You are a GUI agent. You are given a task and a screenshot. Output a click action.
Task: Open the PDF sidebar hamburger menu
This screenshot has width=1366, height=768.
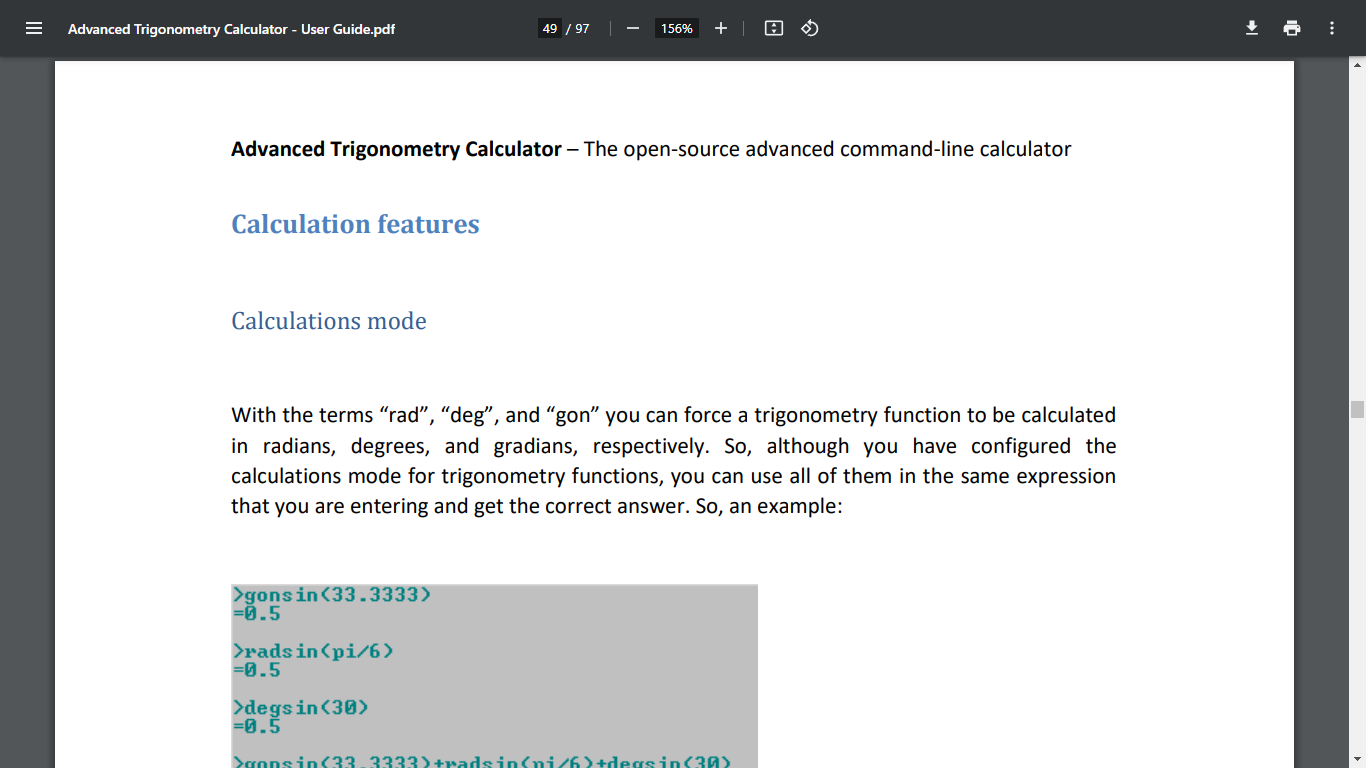pyautogui.click(x=34, y=28)
